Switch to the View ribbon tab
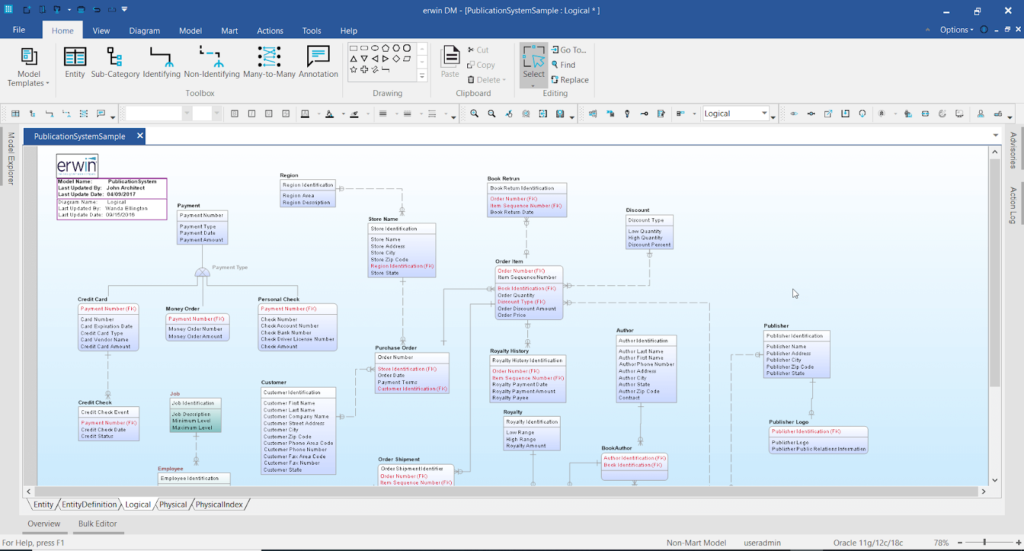 (x=101, y=31)
